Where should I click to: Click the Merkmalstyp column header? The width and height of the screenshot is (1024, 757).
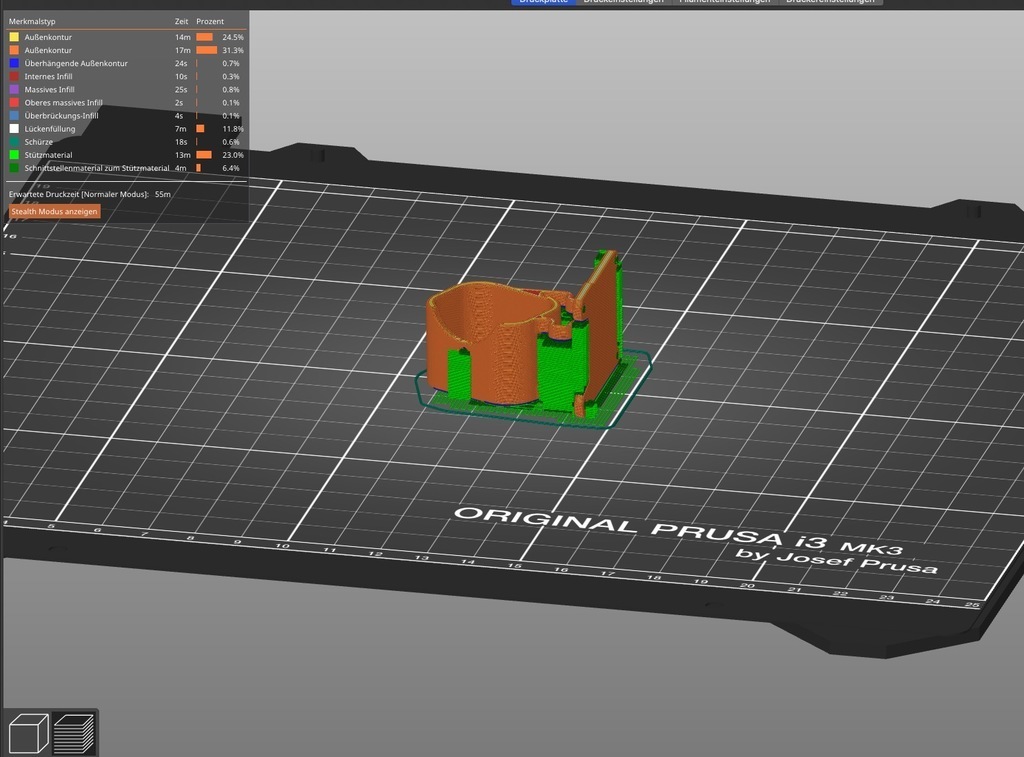[32, 22]
